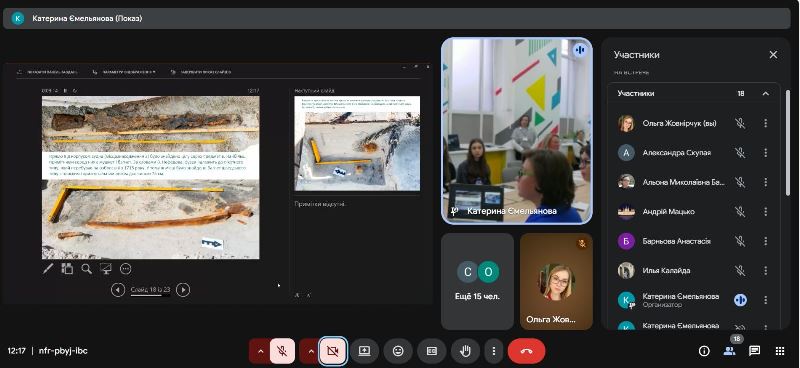Open more options for Александра Скупая
Screen dimensions: 800x368
[x=765, y=153]
